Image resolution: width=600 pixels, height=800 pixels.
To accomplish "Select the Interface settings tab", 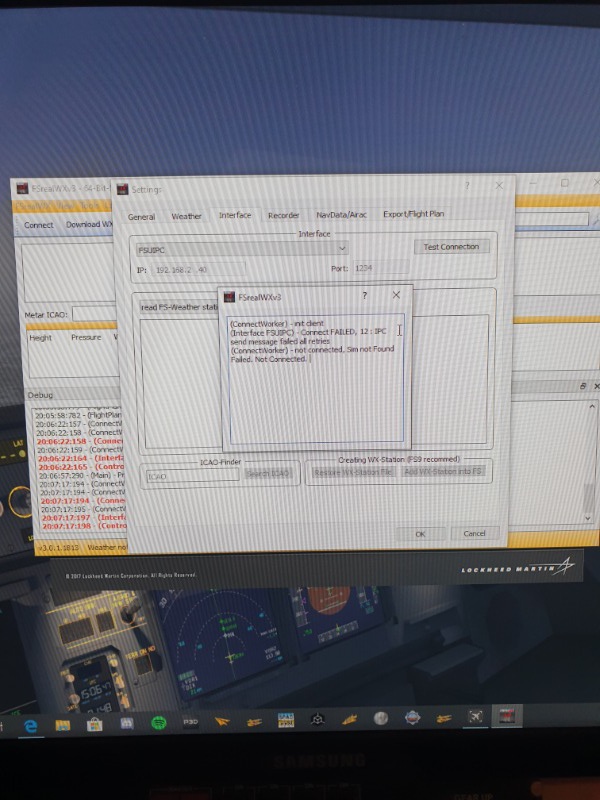I will [x=235, y=215].
